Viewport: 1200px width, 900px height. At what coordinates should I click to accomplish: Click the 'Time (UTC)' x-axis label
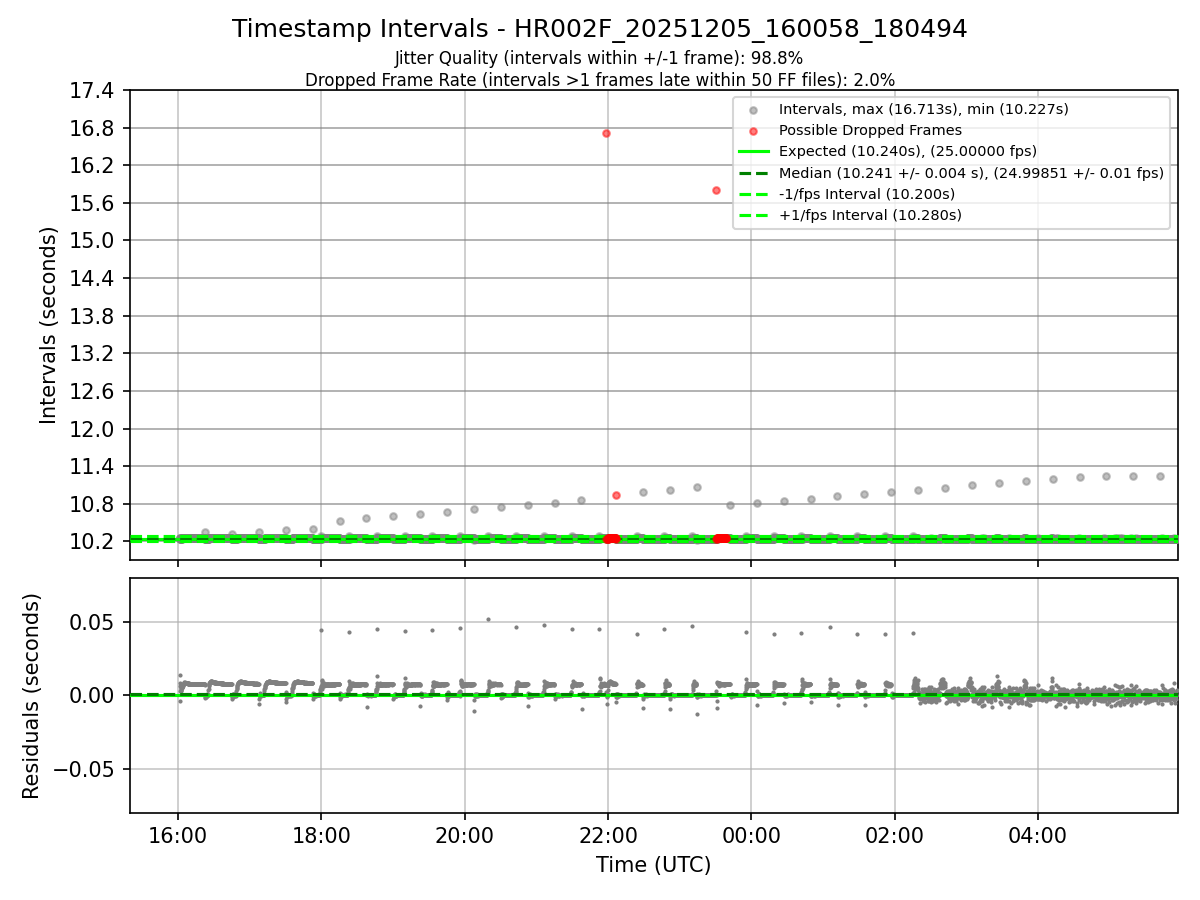click(x=653, y=865)
